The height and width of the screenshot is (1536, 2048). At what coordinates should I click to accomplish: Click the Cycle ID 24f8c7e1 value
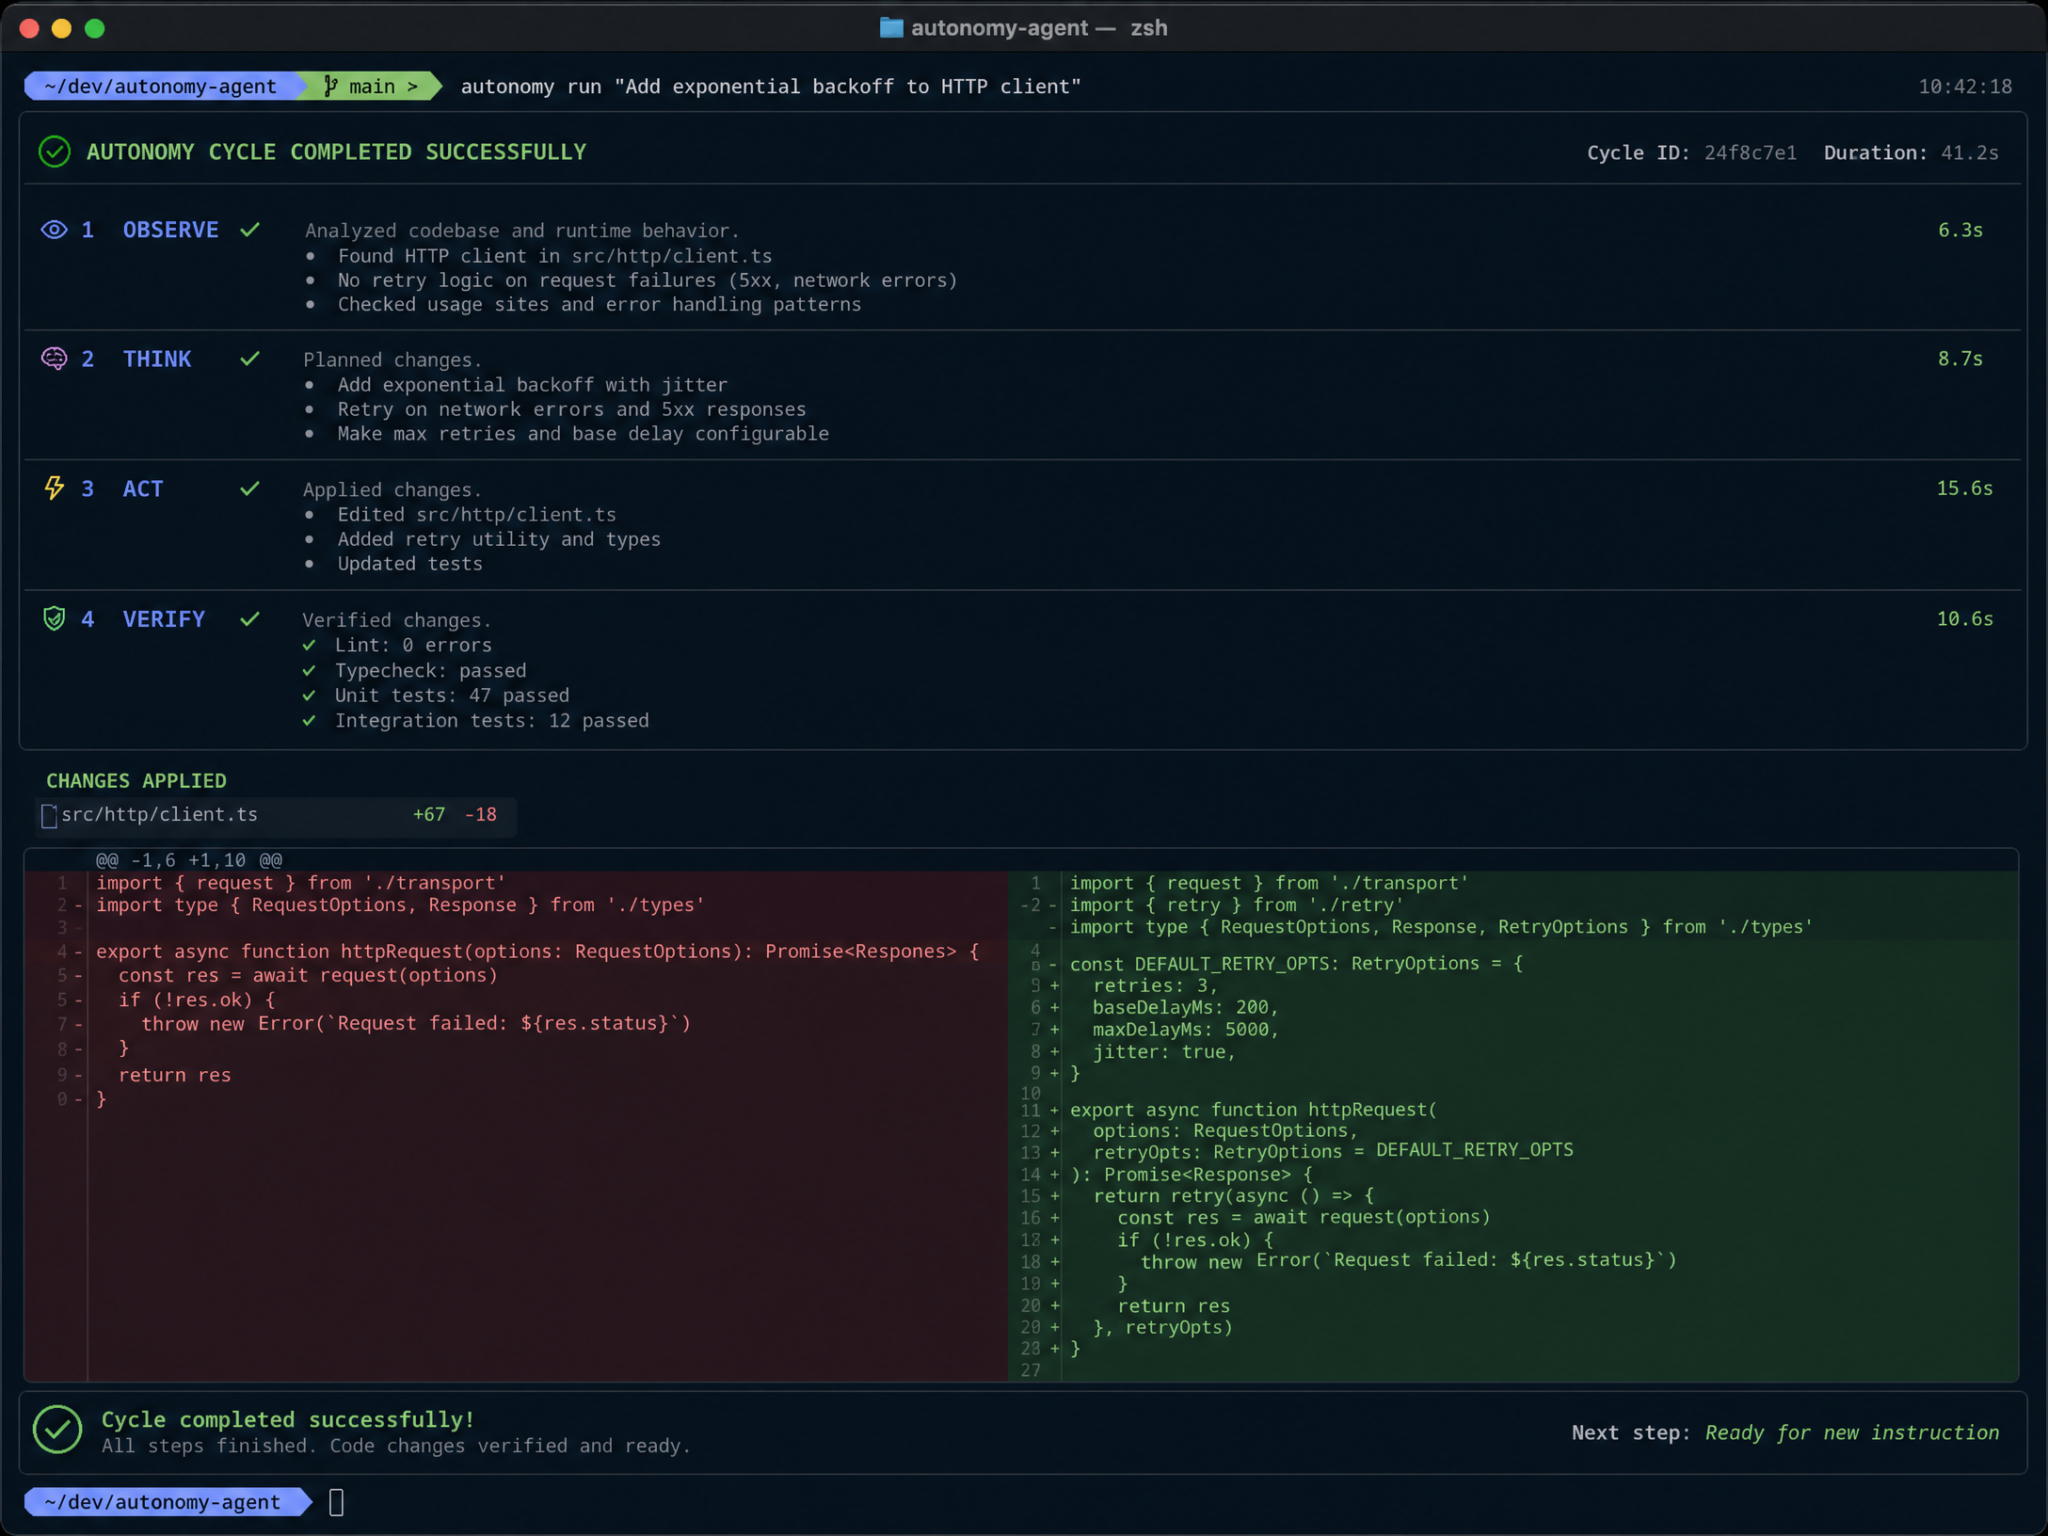click(1750, 153)
